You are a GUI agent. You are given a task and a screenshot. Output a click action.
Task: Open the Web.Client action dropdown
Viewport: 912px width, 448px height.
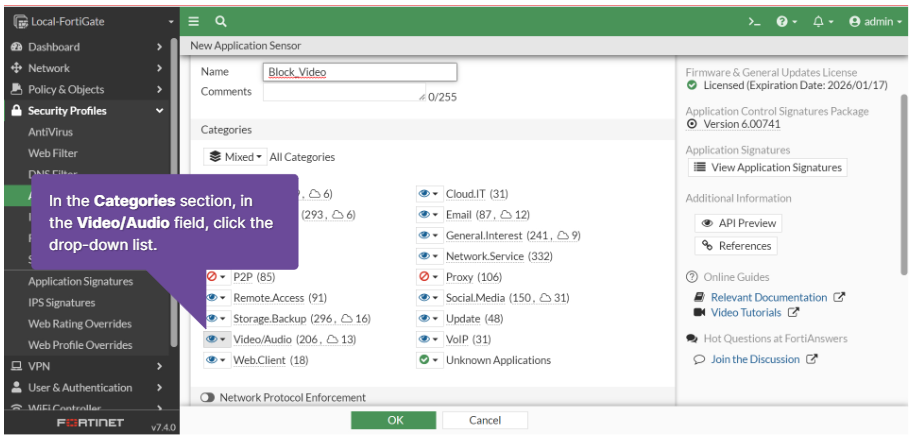[x=217, y=360]
